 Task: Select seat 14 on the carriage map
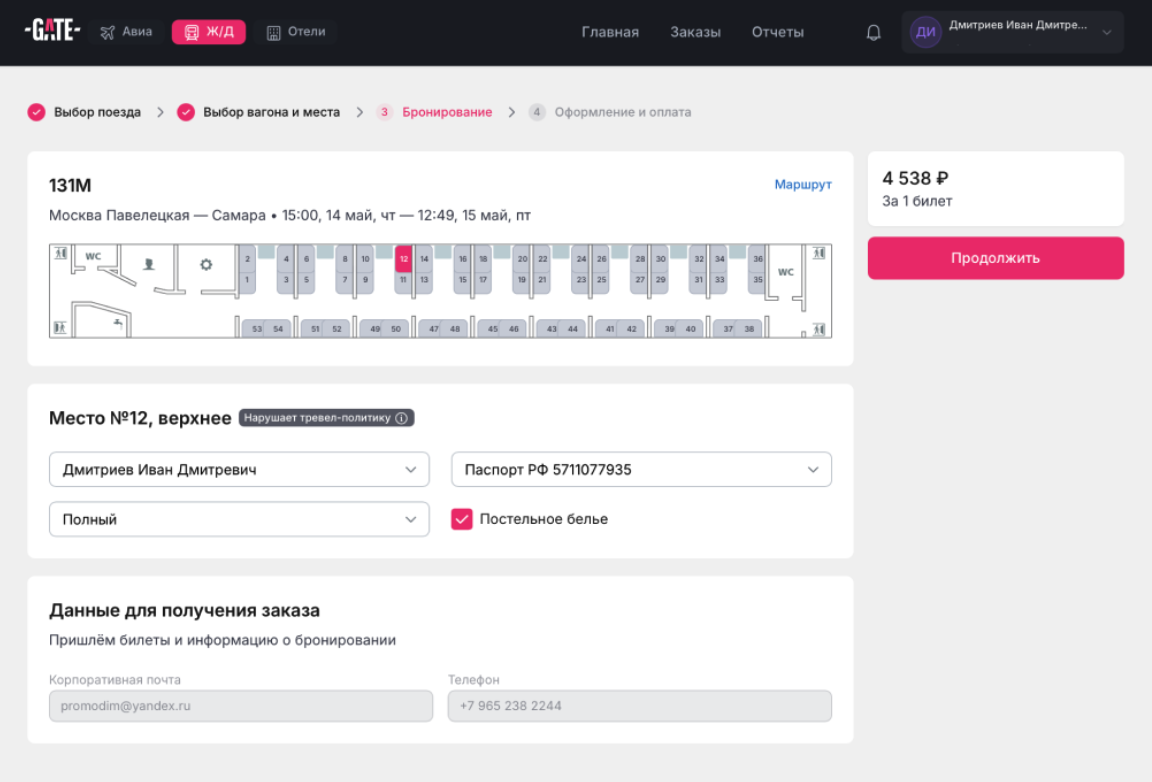(x=424, y=259)
